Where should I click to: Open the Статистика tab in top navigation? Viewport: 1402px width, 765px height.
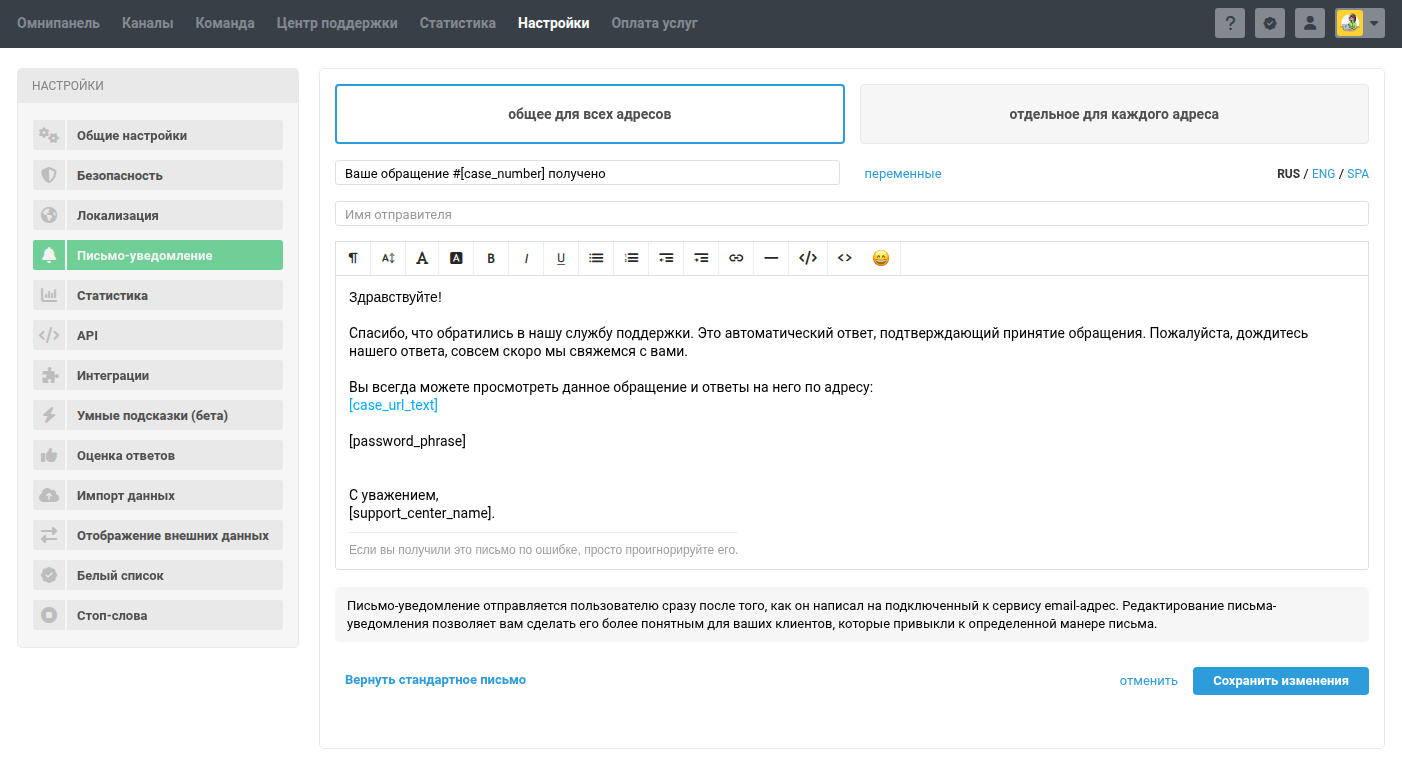pyautogui.click(x=457, y=23)
